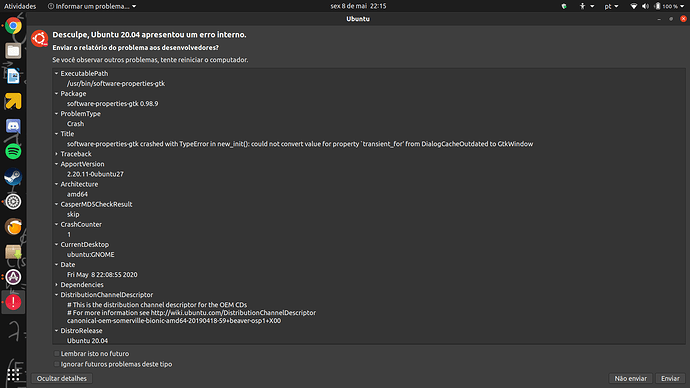Select the CrashCounter value 1
The width and height of the screenshot is (690, 388).
point(69,234)
